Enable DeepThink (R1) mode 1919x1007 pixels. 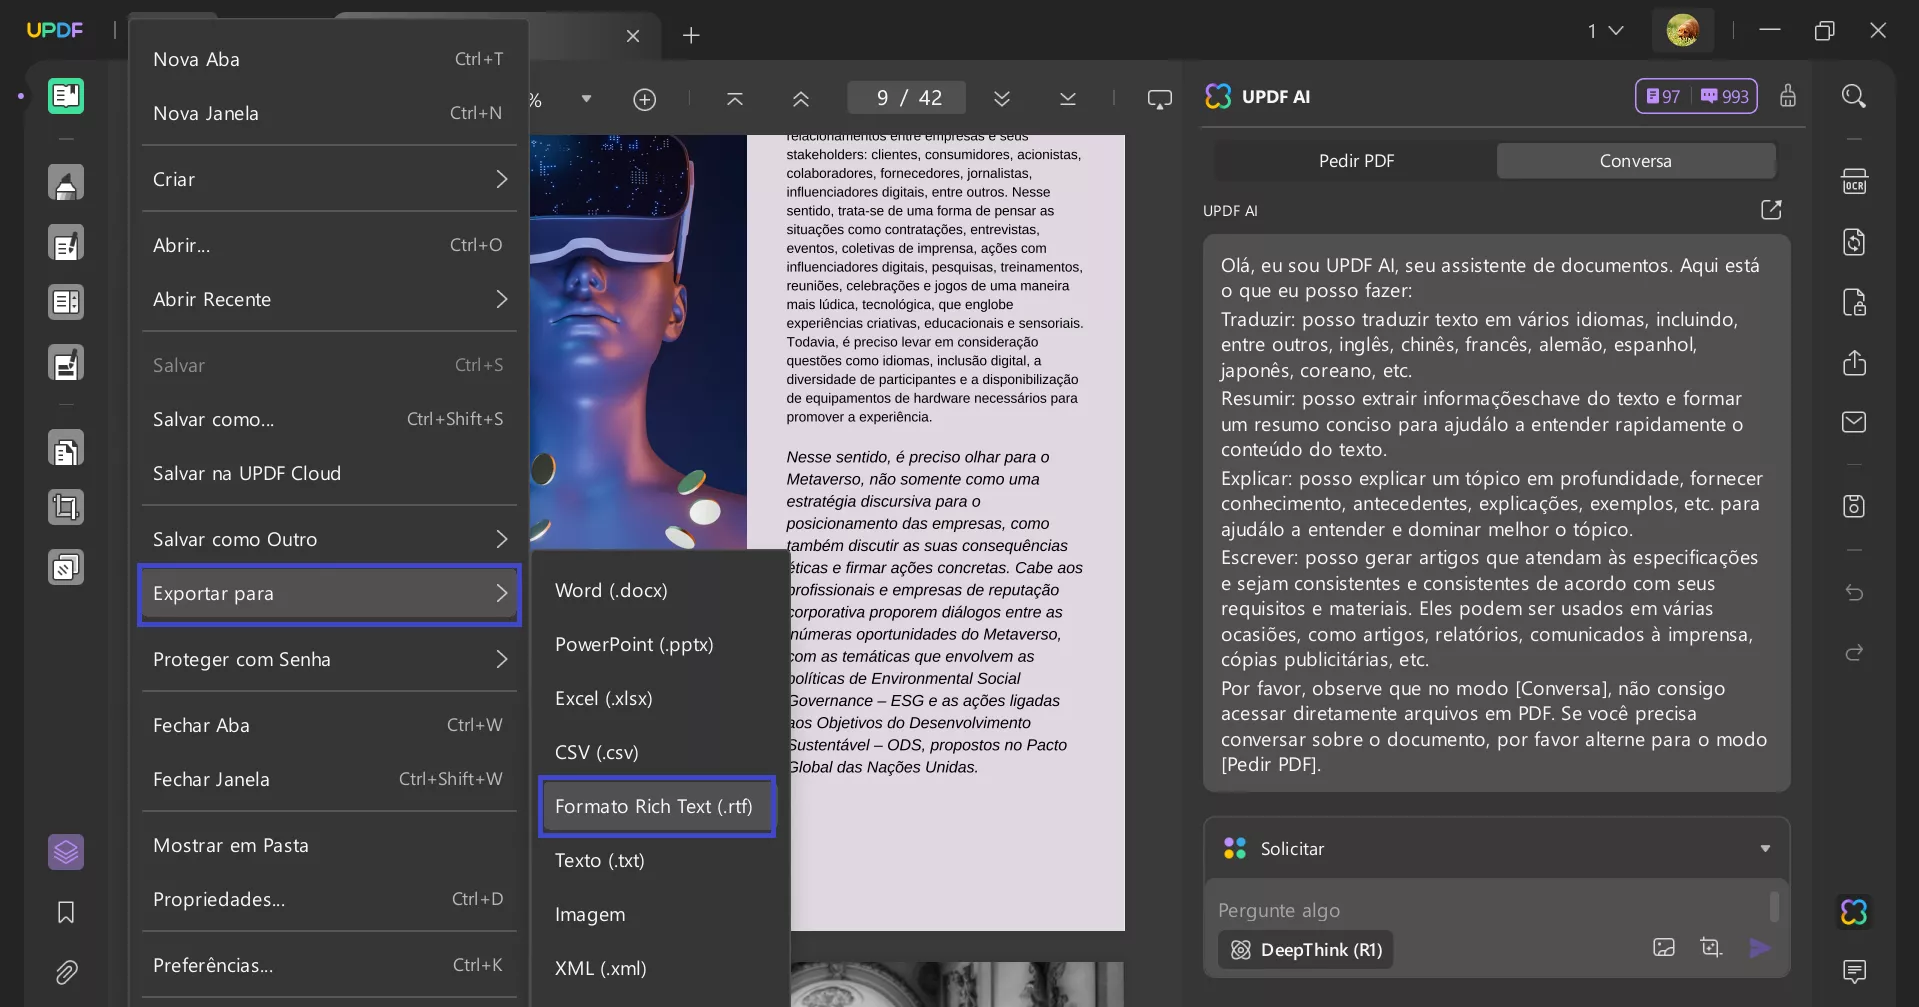[x=1305, y=950]
